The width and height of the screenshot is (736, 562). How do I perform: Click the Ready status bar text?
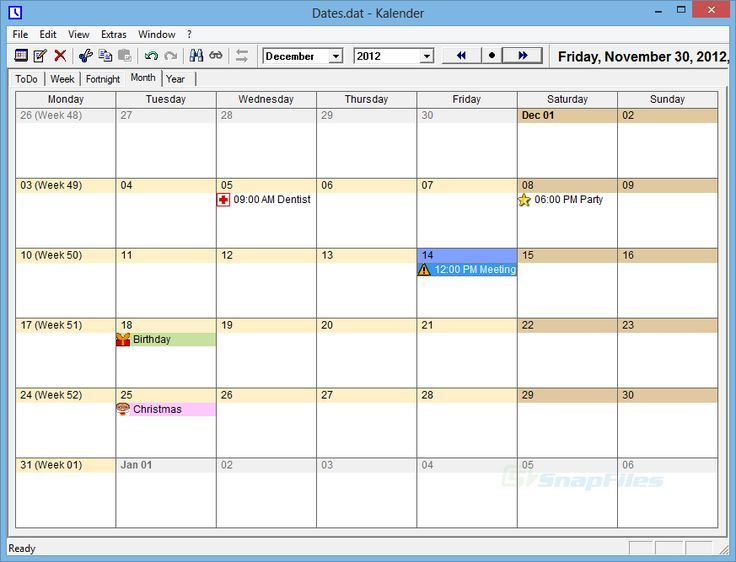[x=22, y=548]
